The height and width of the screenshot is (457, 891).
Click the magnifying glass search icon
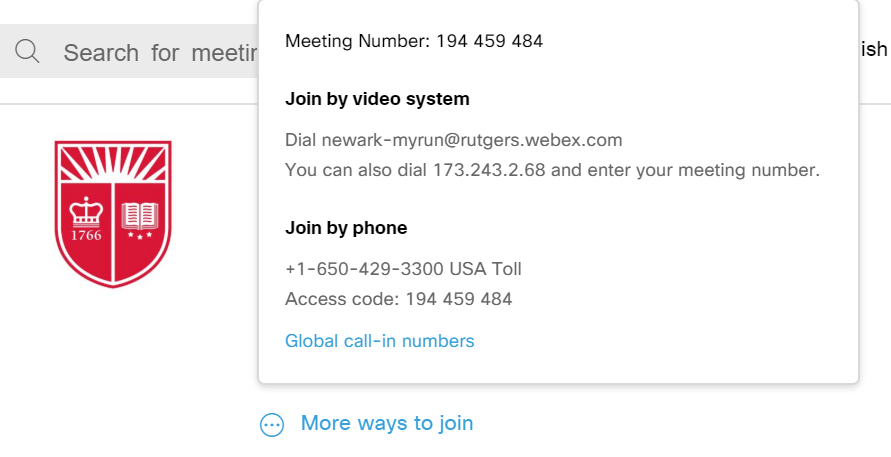(27, 51)
